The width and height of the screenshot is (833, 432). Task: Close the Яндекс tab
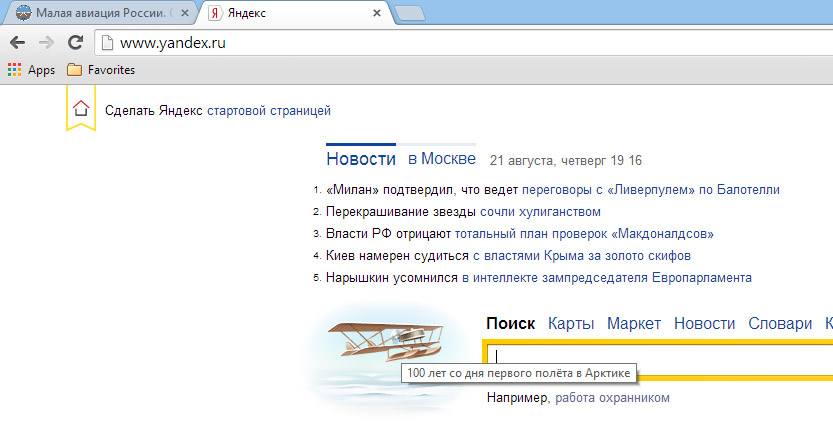[x=377, y=14]
